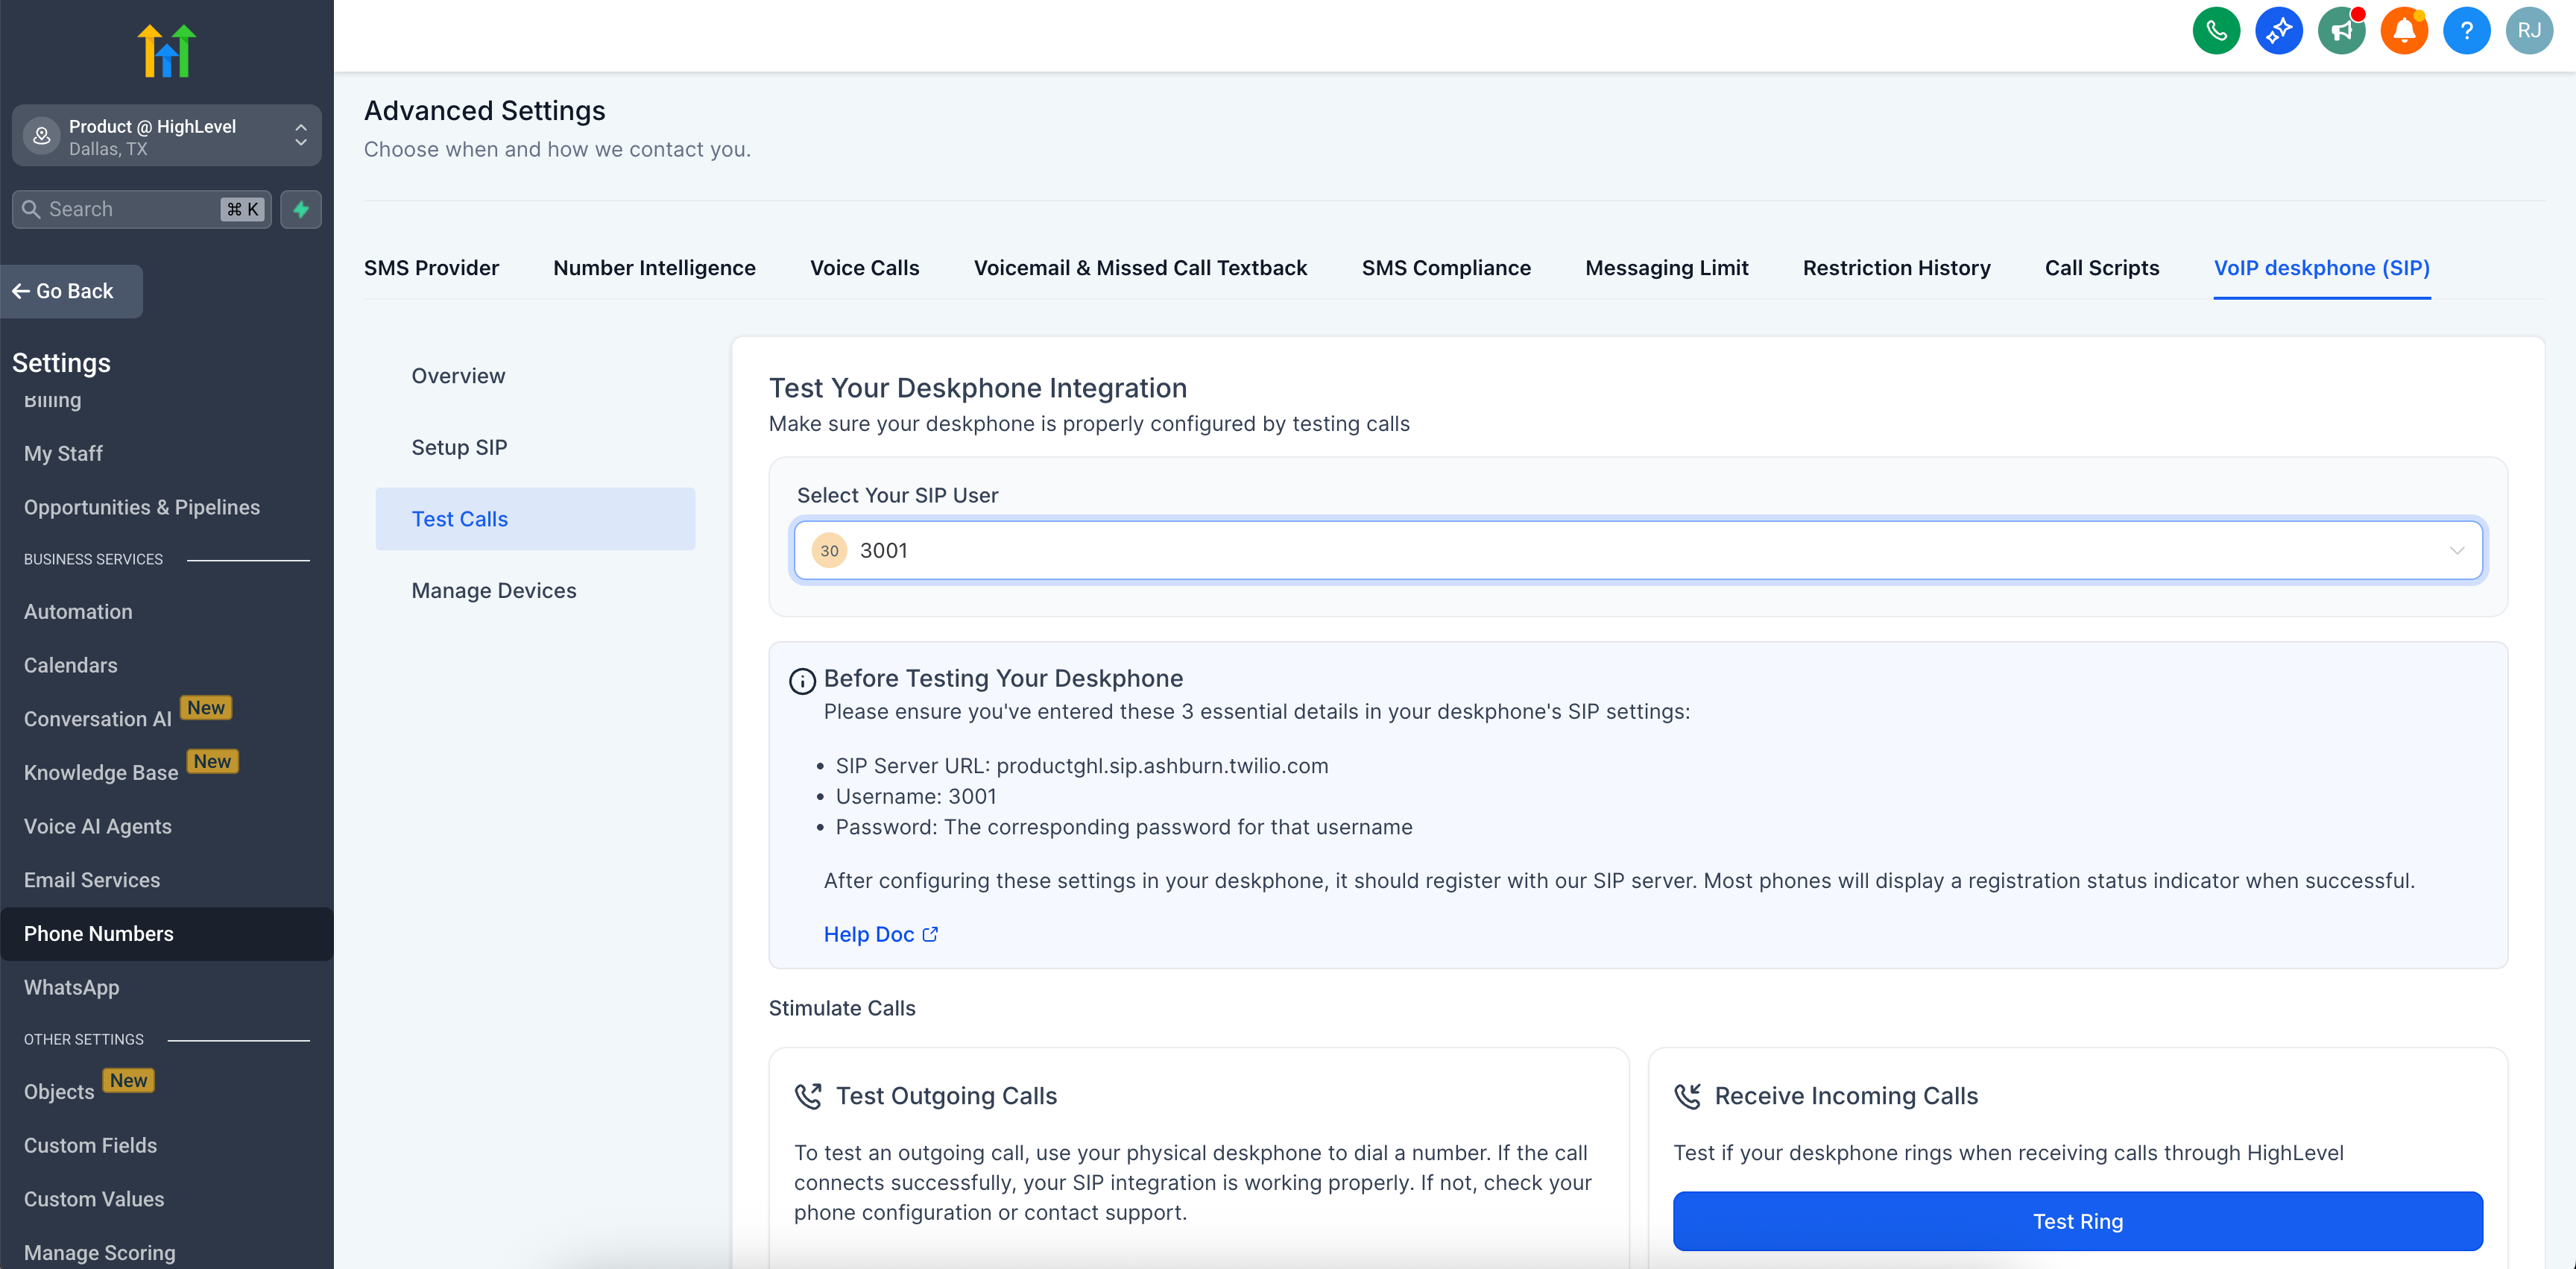The image size is (2576, 1269).
Task: Click the info icon beside Before Testing
Action: pos(802,681)
